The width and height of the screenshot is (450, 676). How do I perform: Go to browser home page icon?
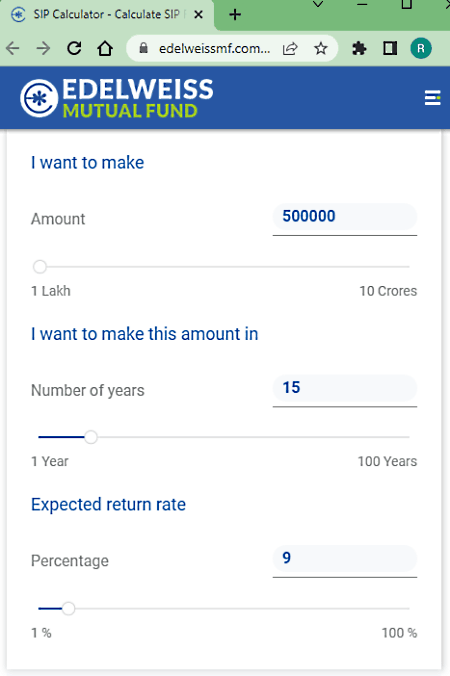click(105, 48)
